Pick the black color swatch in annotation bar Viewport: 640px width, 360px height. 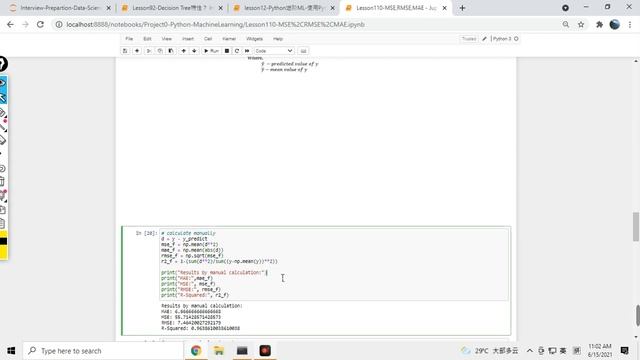3,241
